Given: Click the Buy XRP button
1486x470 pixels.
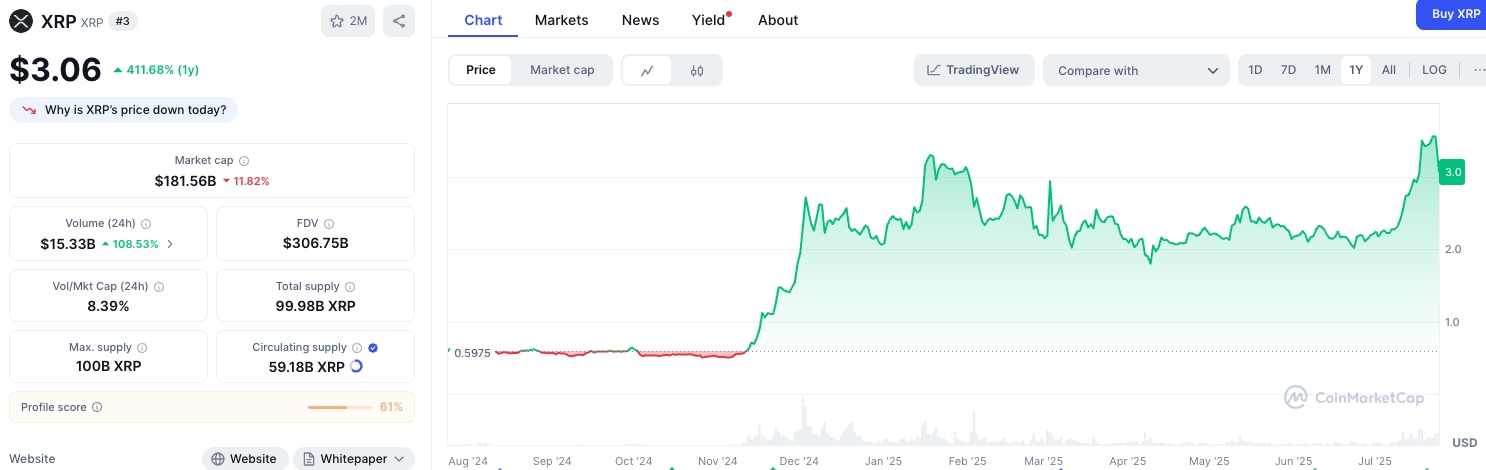Looking at the screenshot, I should [x=1455, y=14].
